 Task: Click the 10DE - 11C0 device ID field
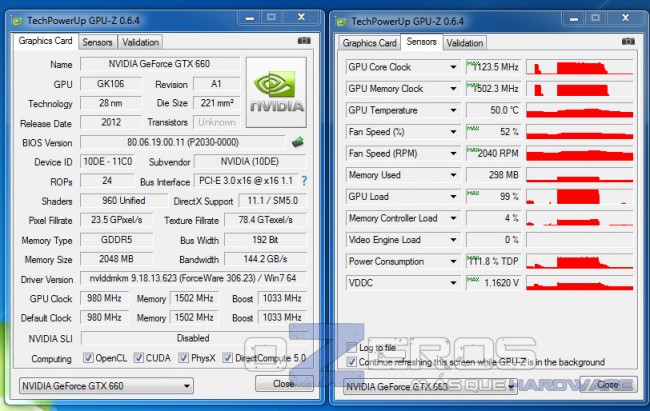click(x=107, y=161)
